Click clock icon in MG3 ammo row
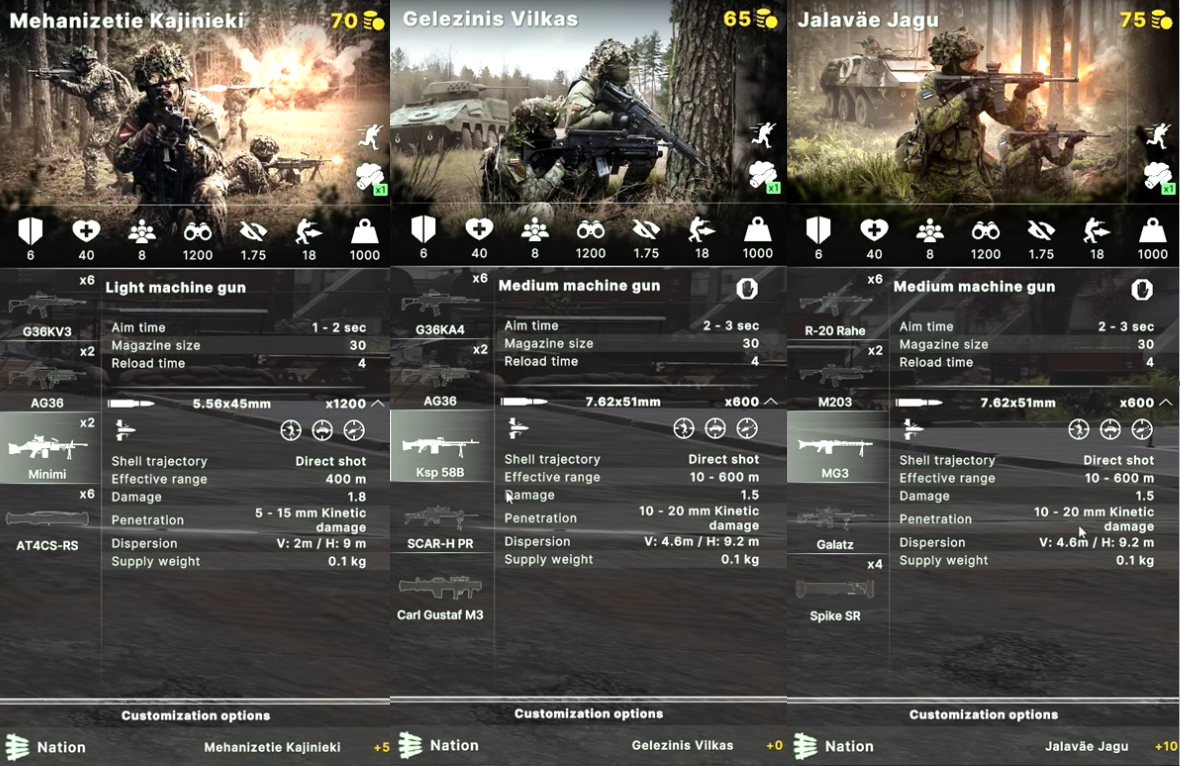The height and width of the screenshot is (766, 1180). [1142, 429]
